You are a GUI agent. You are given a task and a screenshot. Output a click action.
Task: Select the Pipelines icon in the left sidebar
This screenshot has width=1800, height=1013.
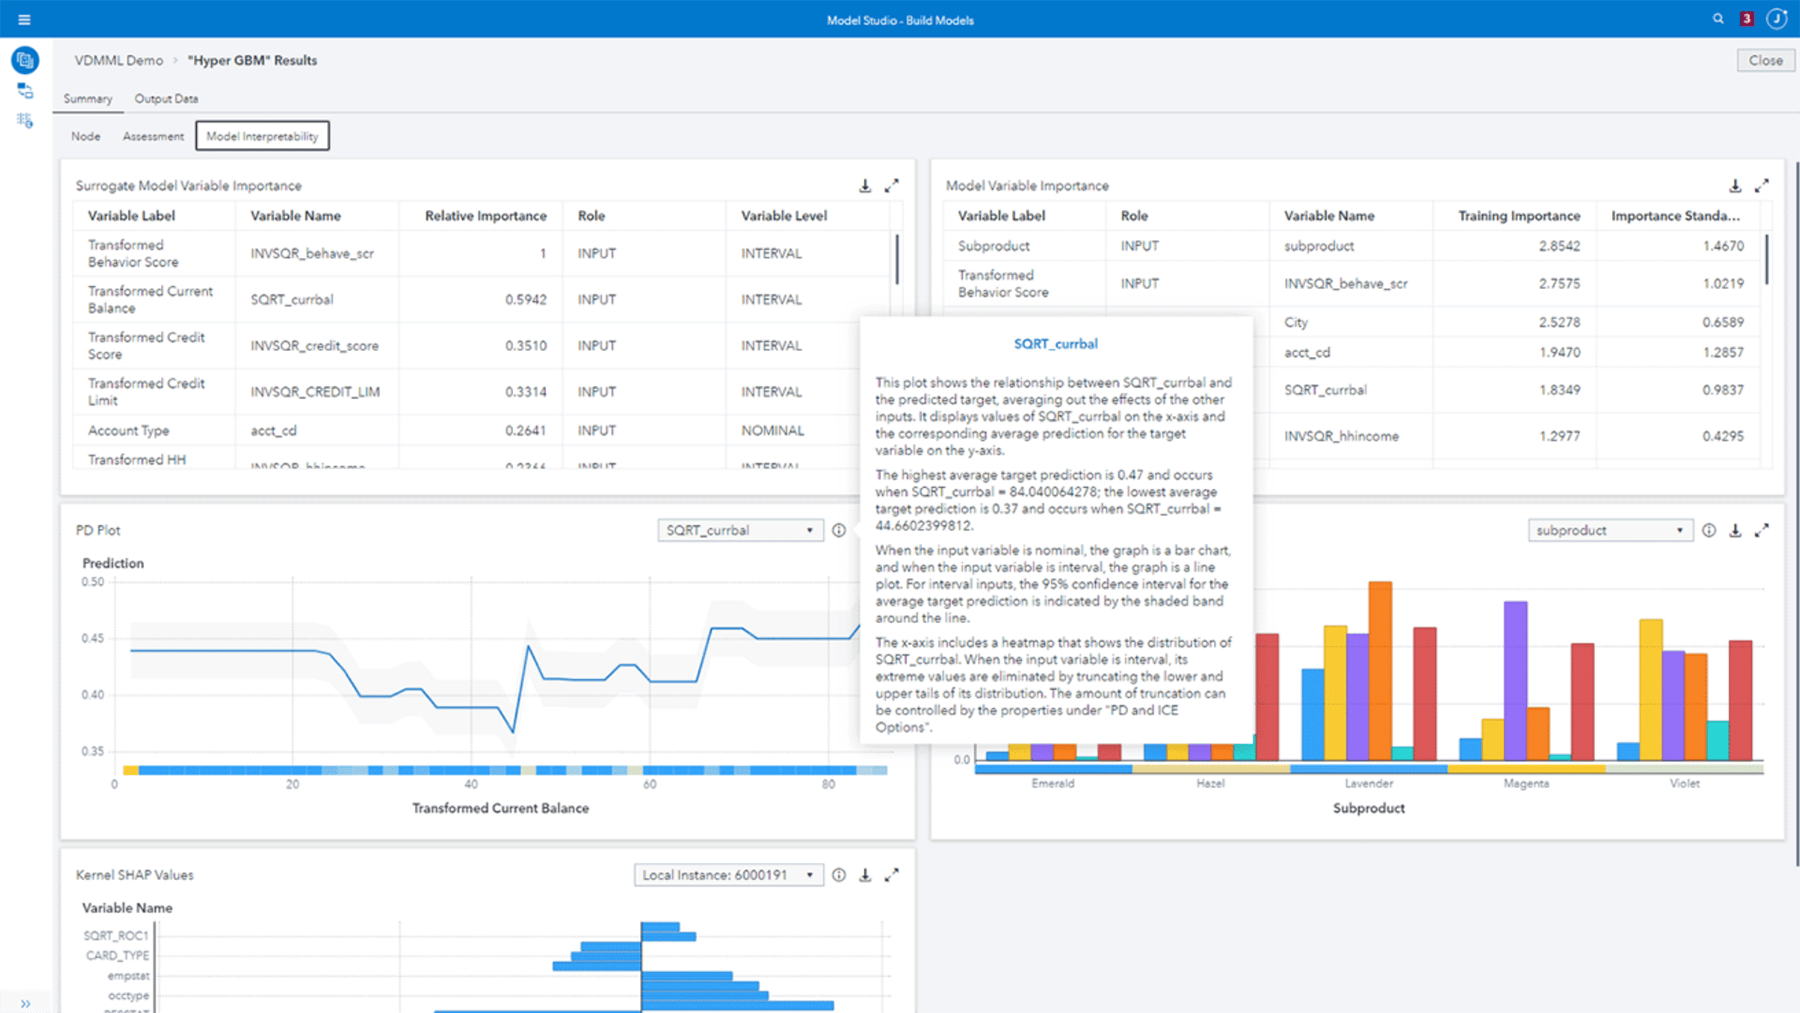pyautogui.click(x=24, y=60)
